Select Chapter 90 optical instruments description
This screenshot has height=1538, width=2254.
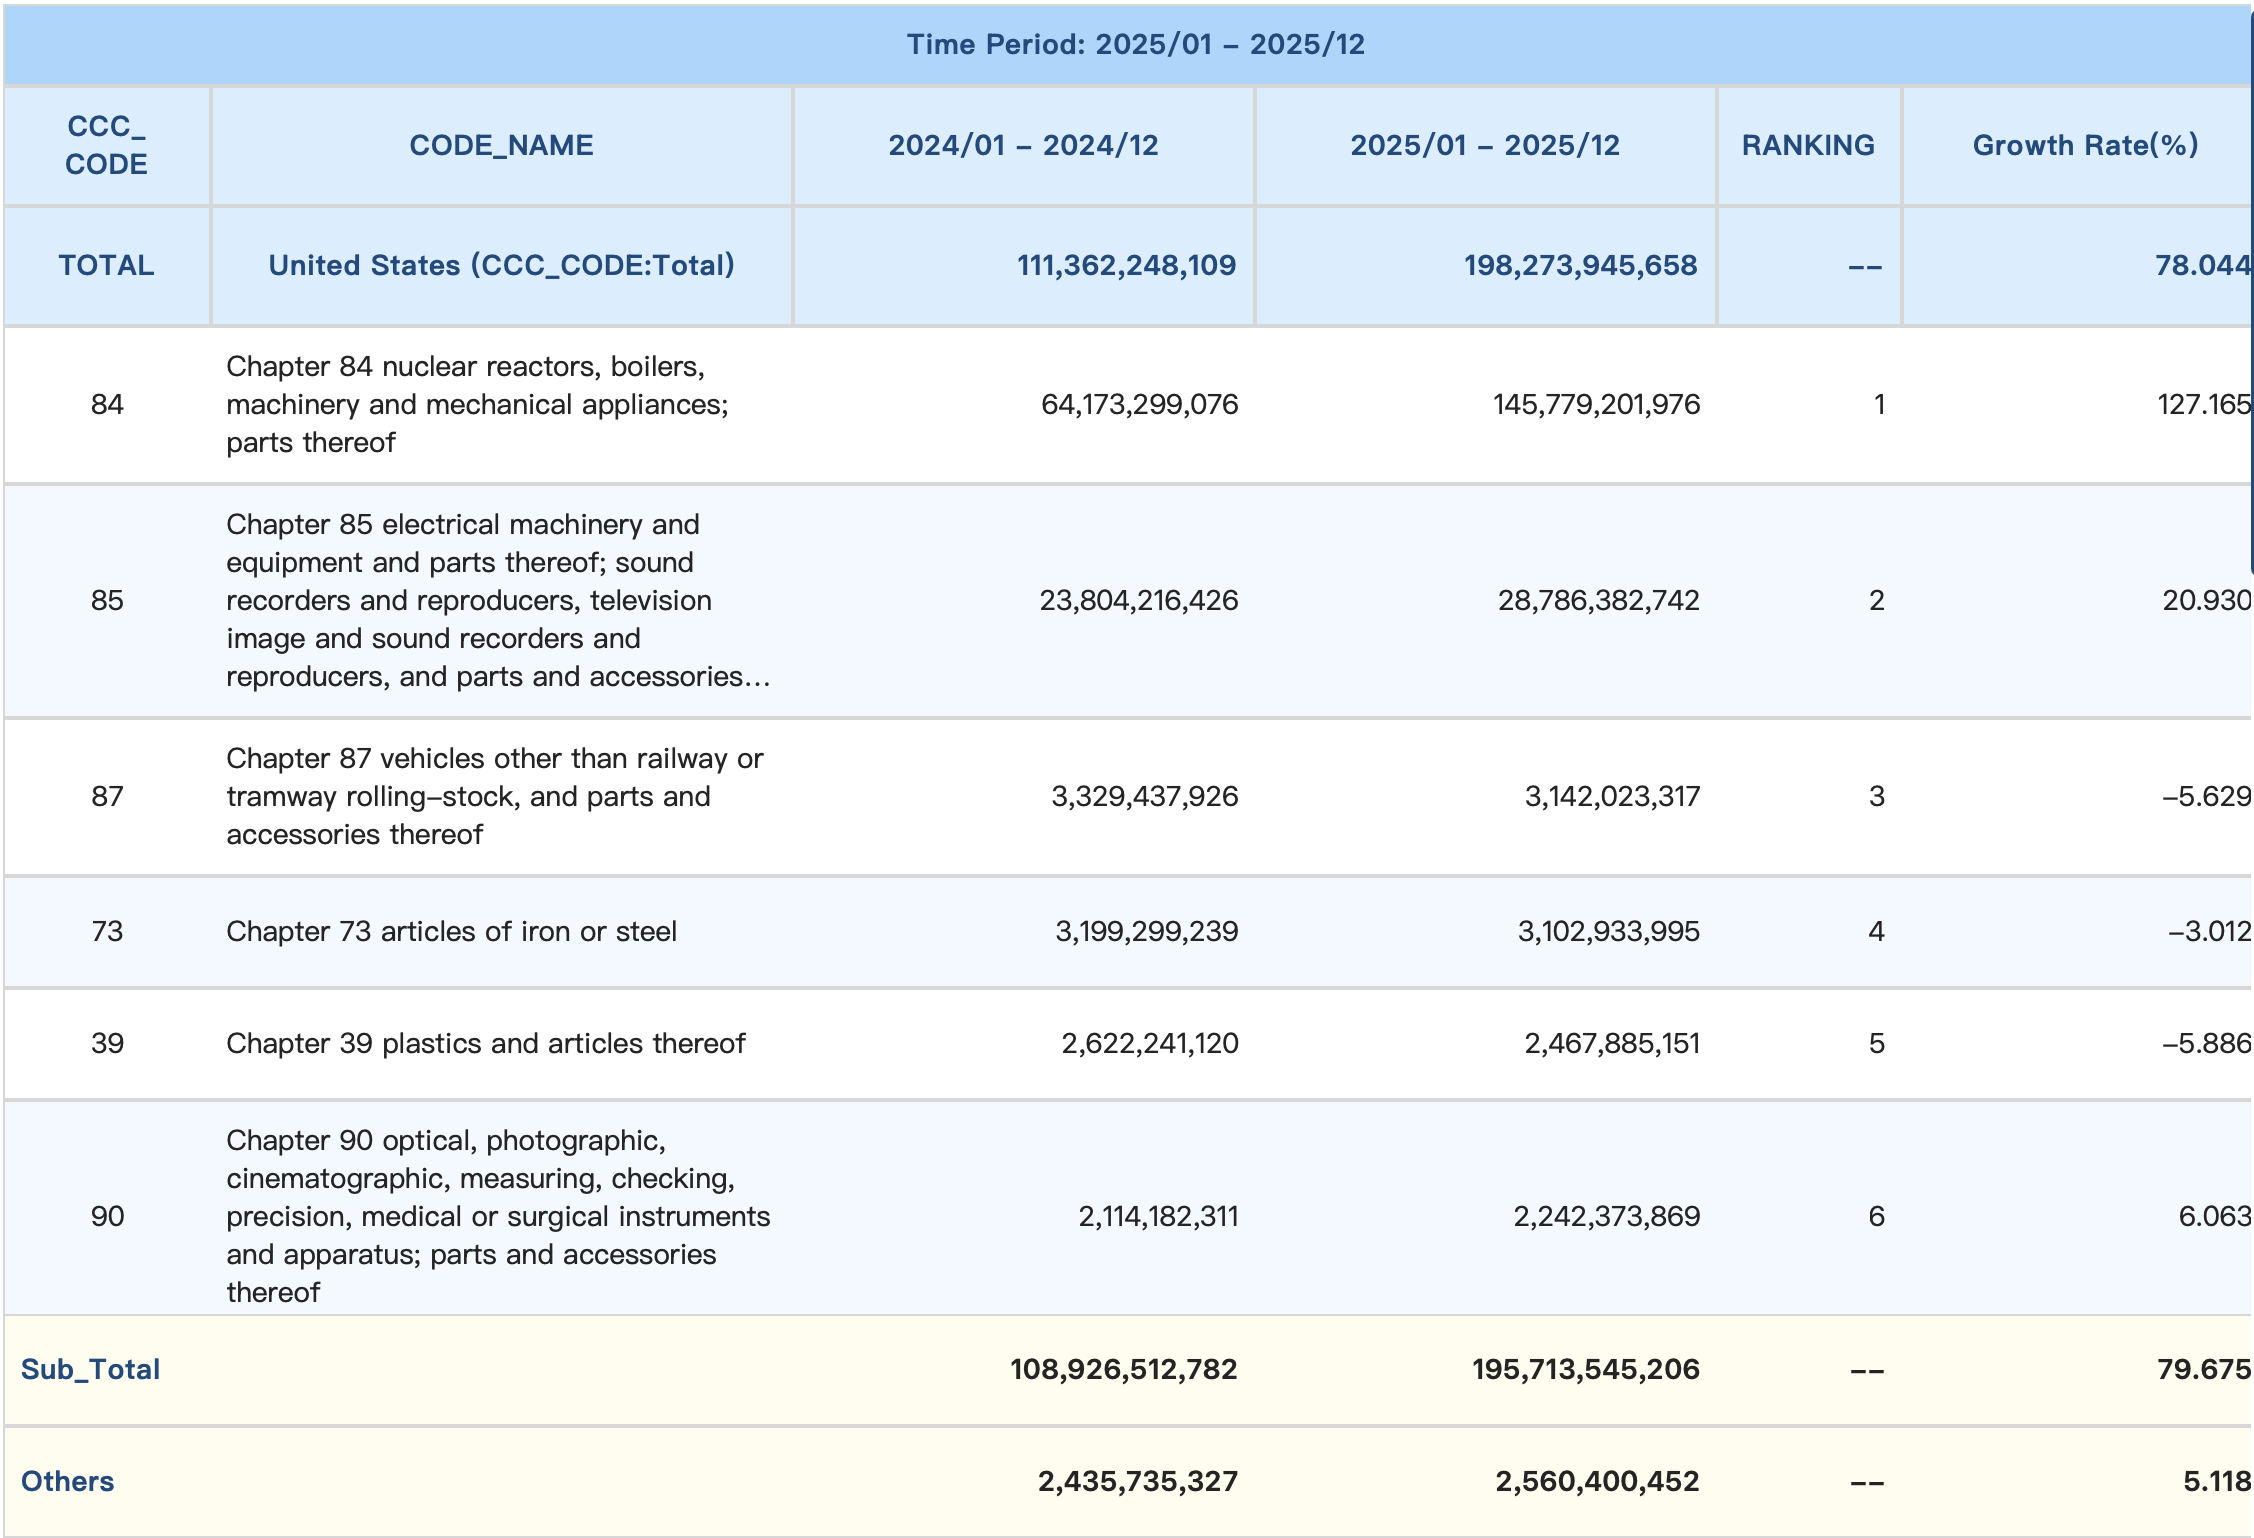pos(497,1216)
